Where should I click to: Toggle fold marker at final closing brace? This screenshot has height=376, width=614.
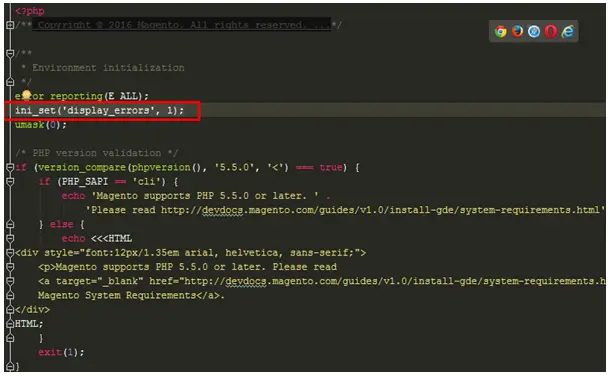tap(10, 367)
